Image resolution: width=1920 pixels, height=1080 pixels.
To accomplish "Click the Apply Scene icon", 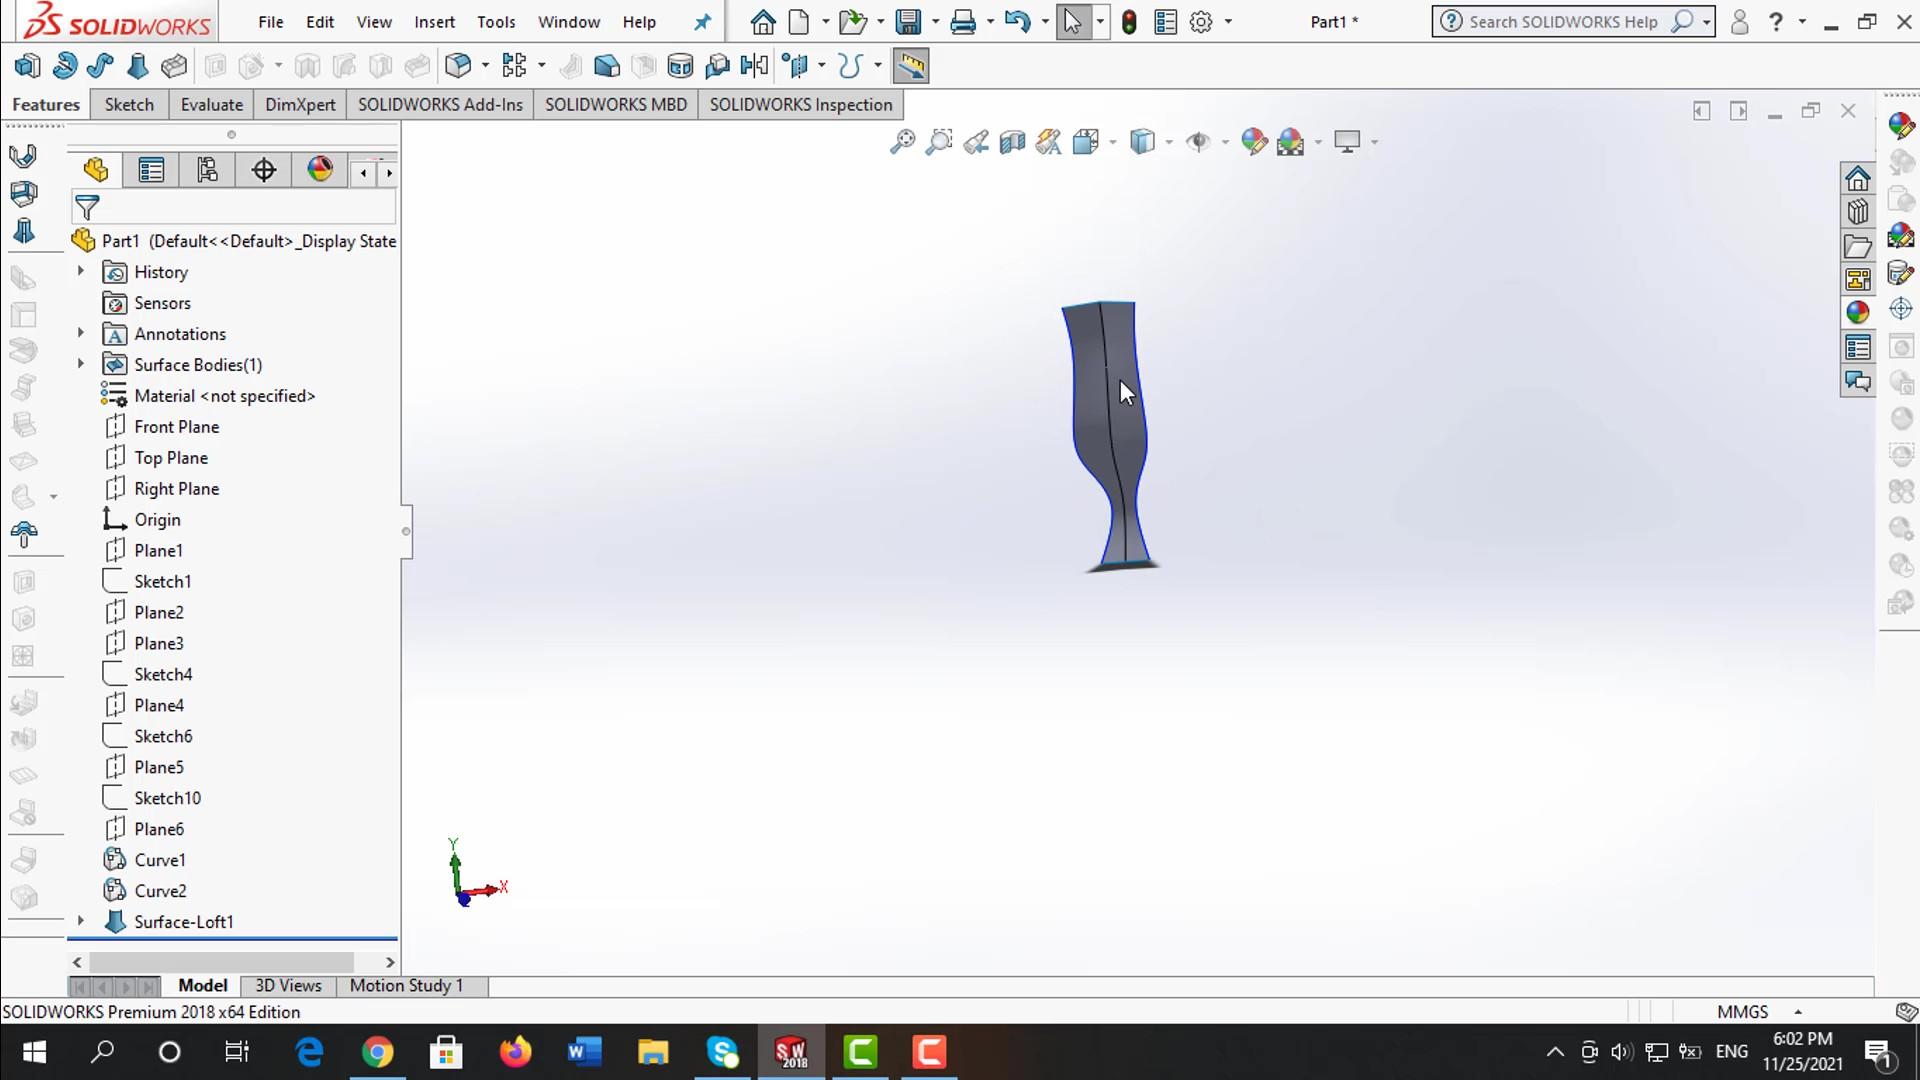I will [1291, 142].
